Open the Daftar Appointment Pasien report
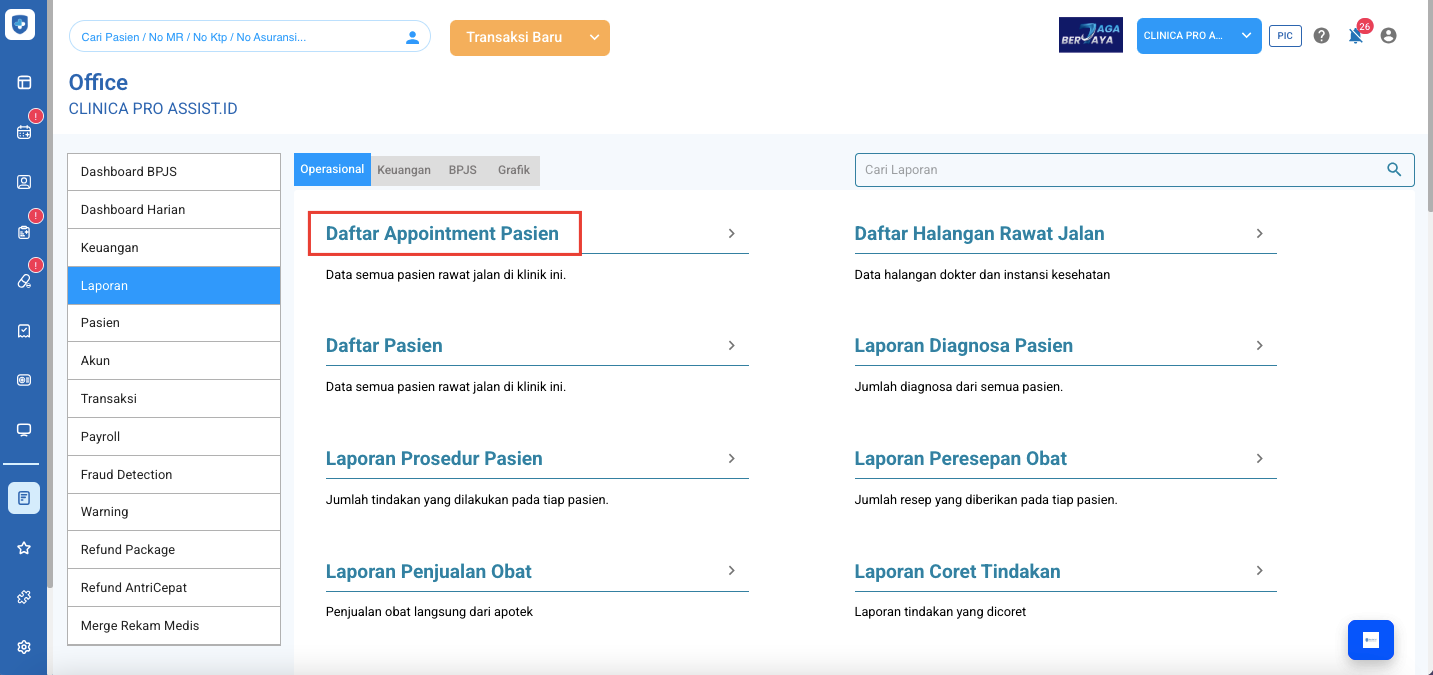Screen dimensions: 1433x675 coord(442,234)
